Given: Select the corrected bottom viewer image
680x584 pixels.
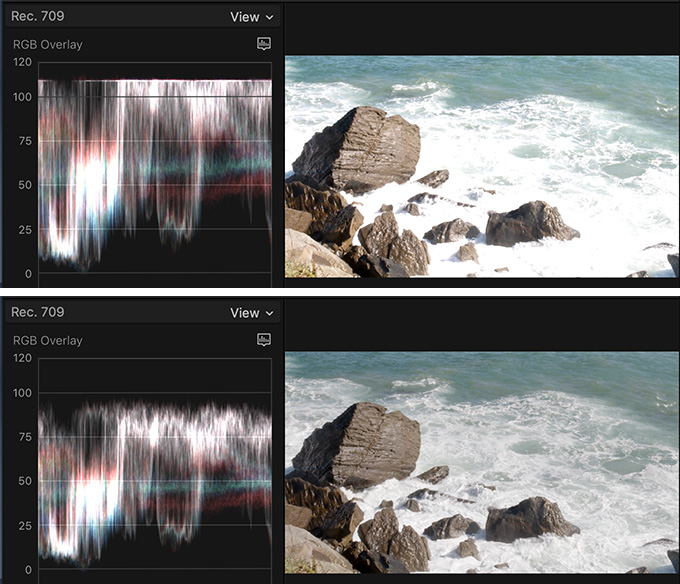Looking at the screenshot, I should tap(482, 463).
